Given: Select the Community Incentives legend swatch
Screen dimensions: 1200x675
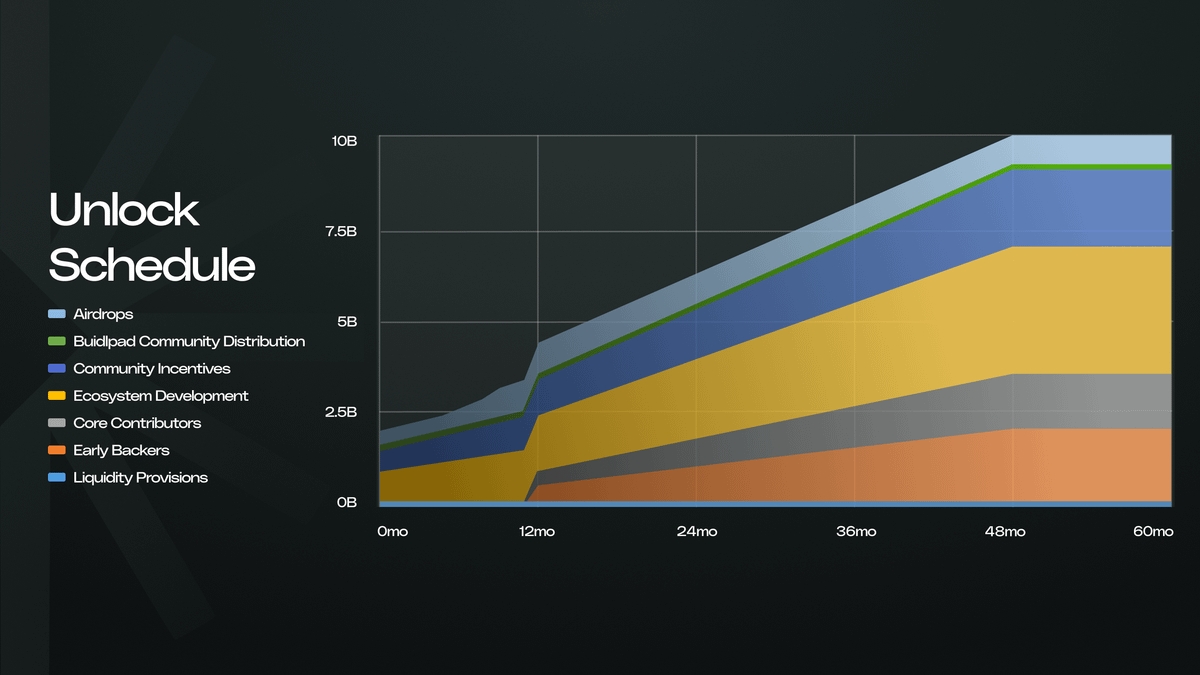Looking at the screenshot, I should click(x=57, y=369).
